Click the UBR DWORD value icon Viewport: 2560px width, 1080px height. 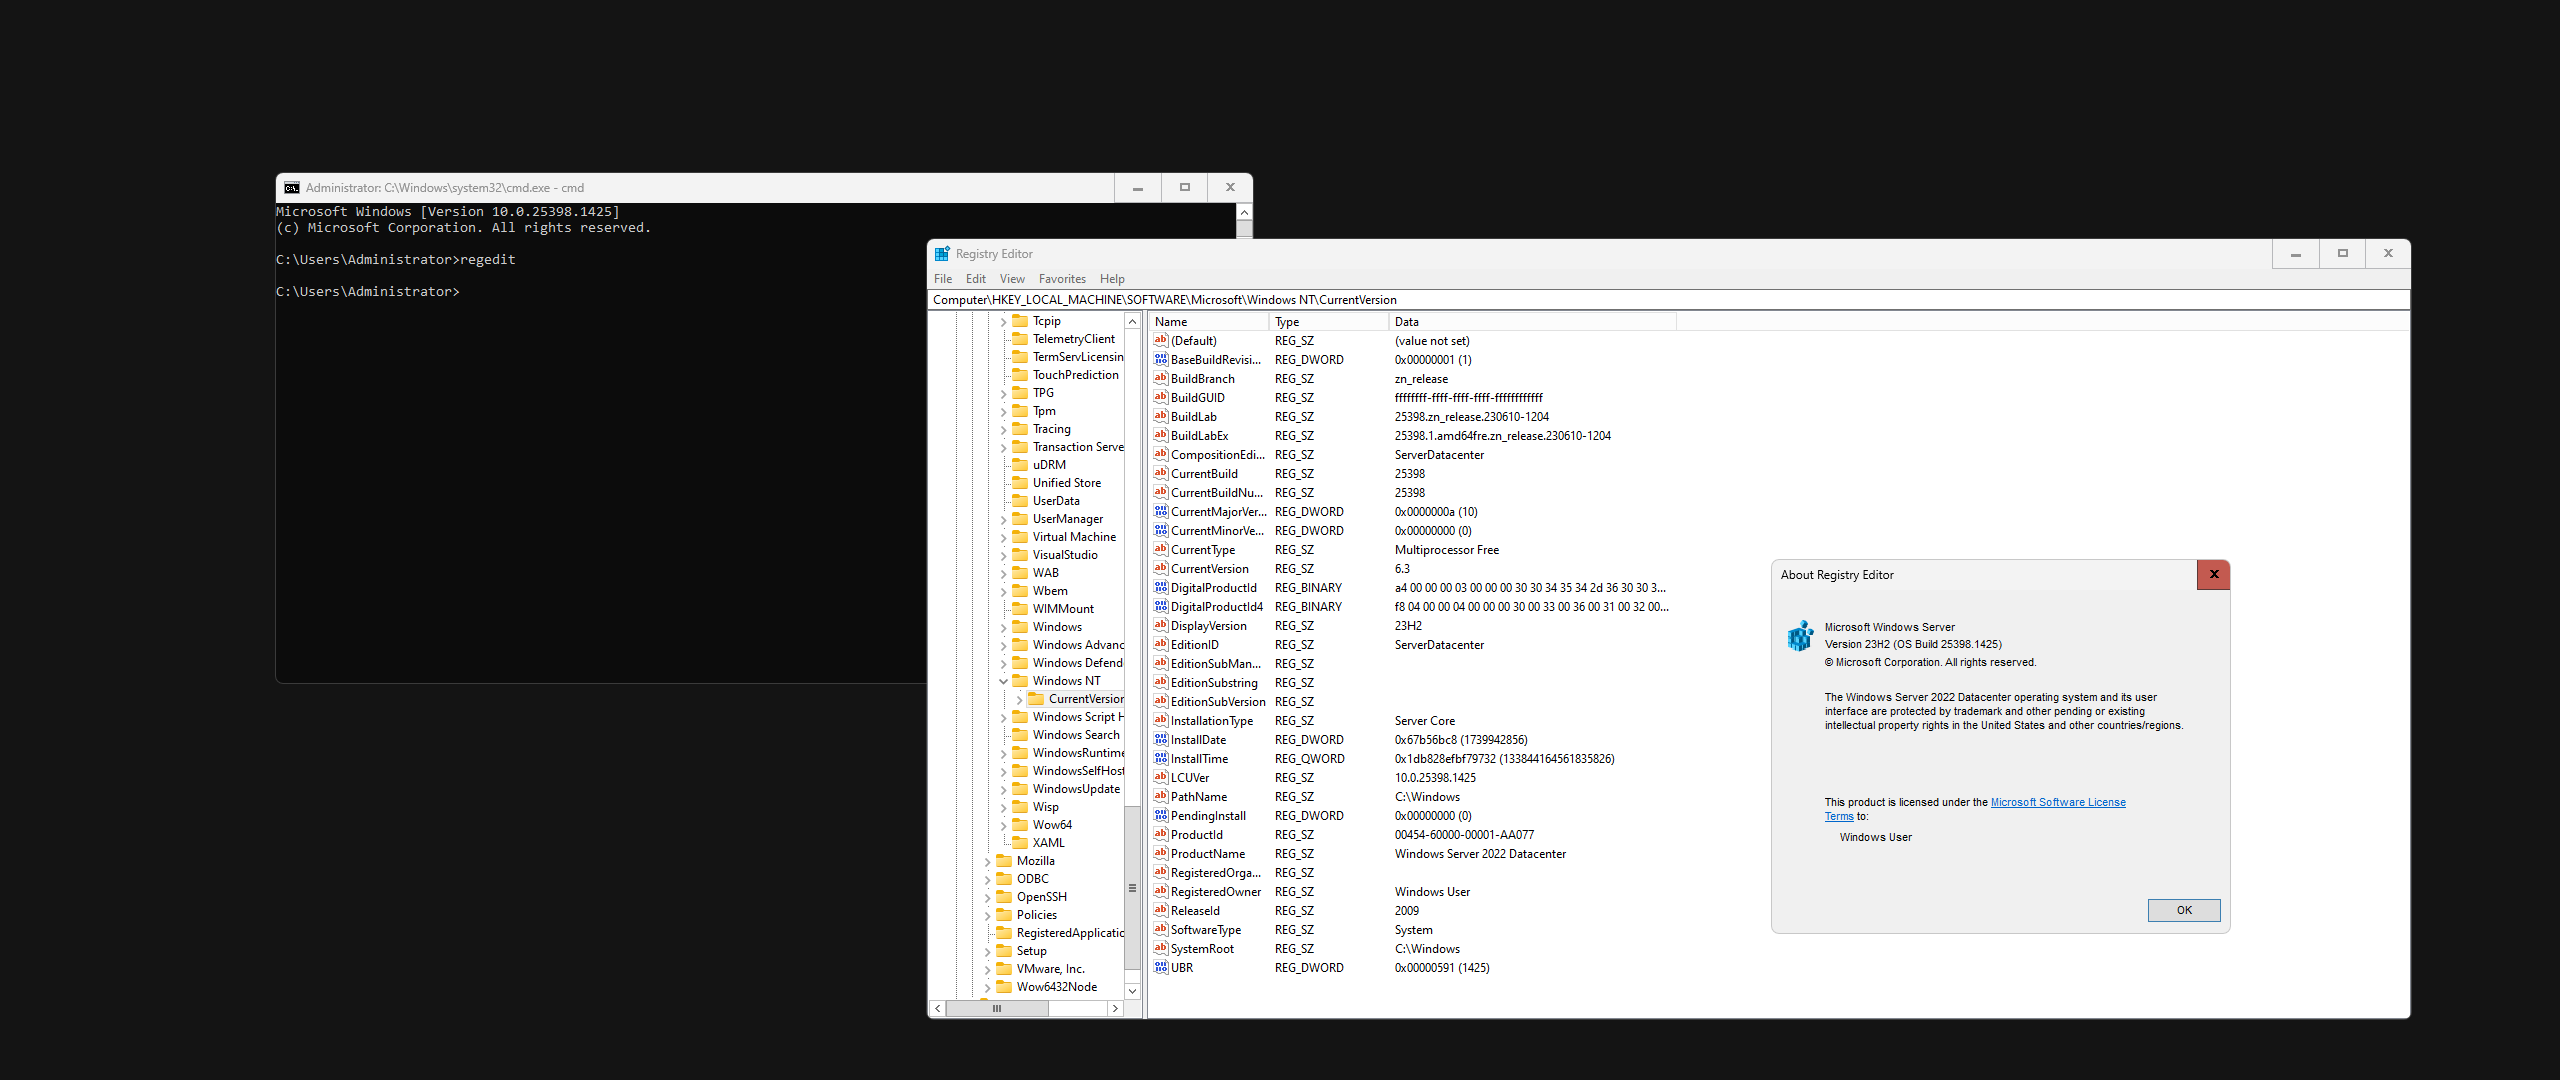1161,968
